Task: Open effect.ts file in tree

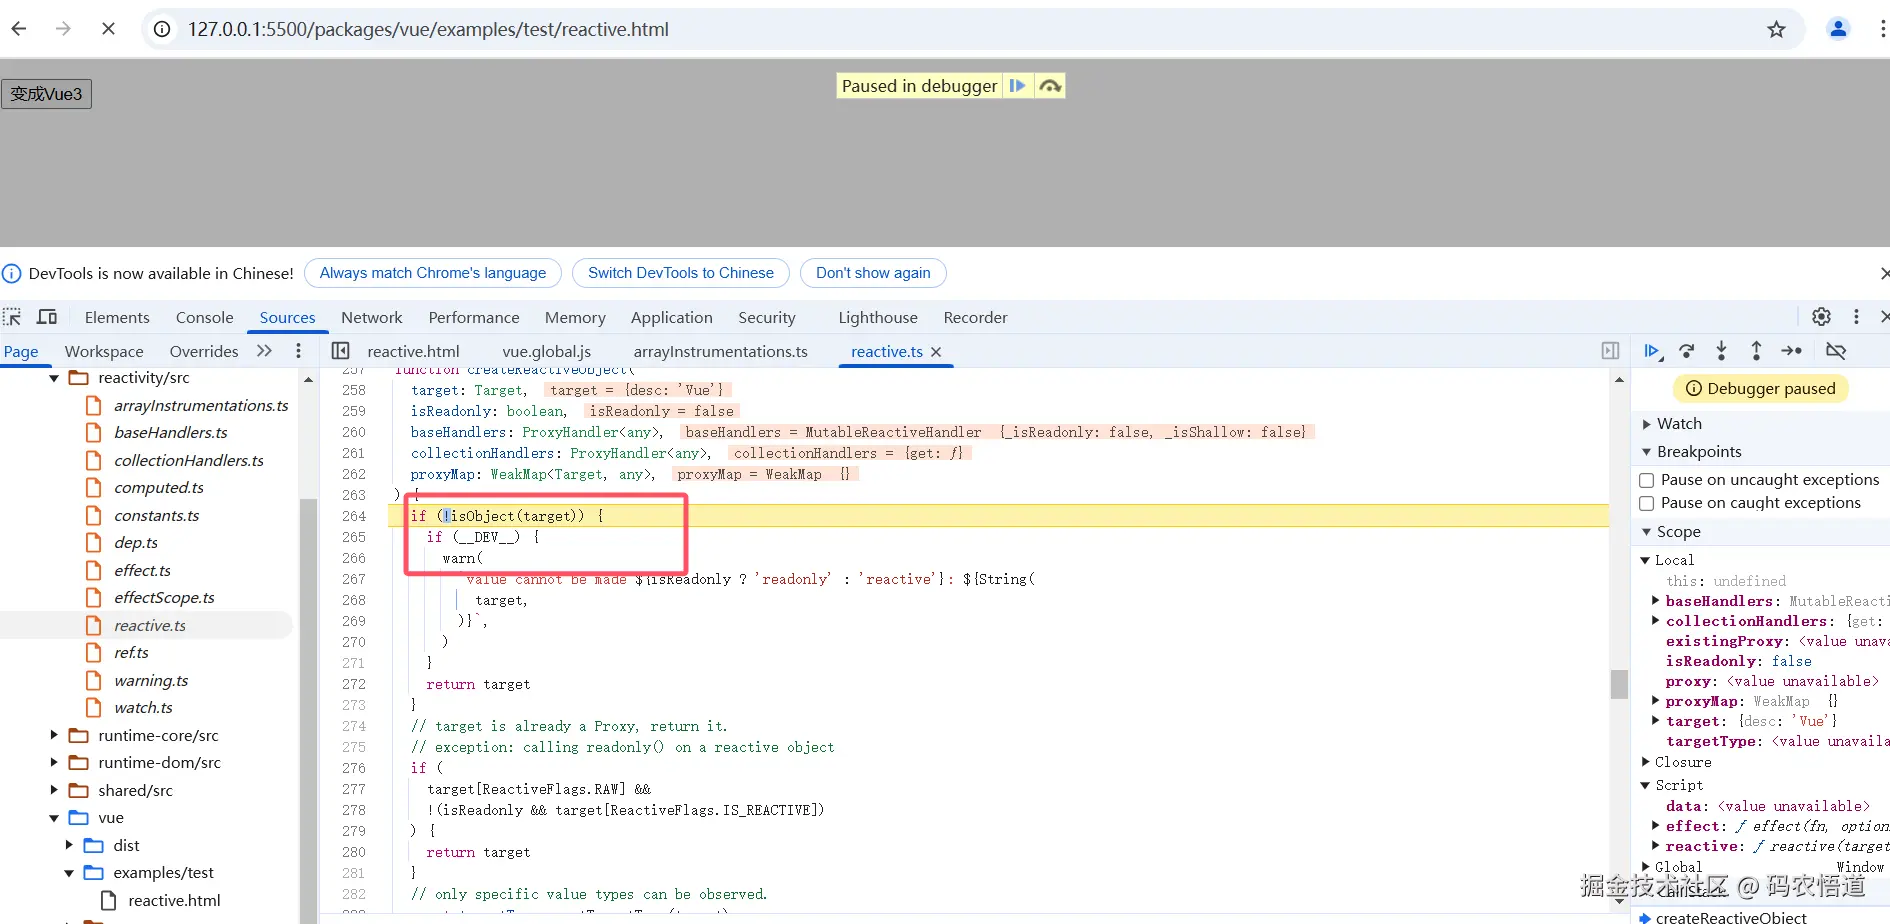Action: pyautogui.click(x=142, y=570)
